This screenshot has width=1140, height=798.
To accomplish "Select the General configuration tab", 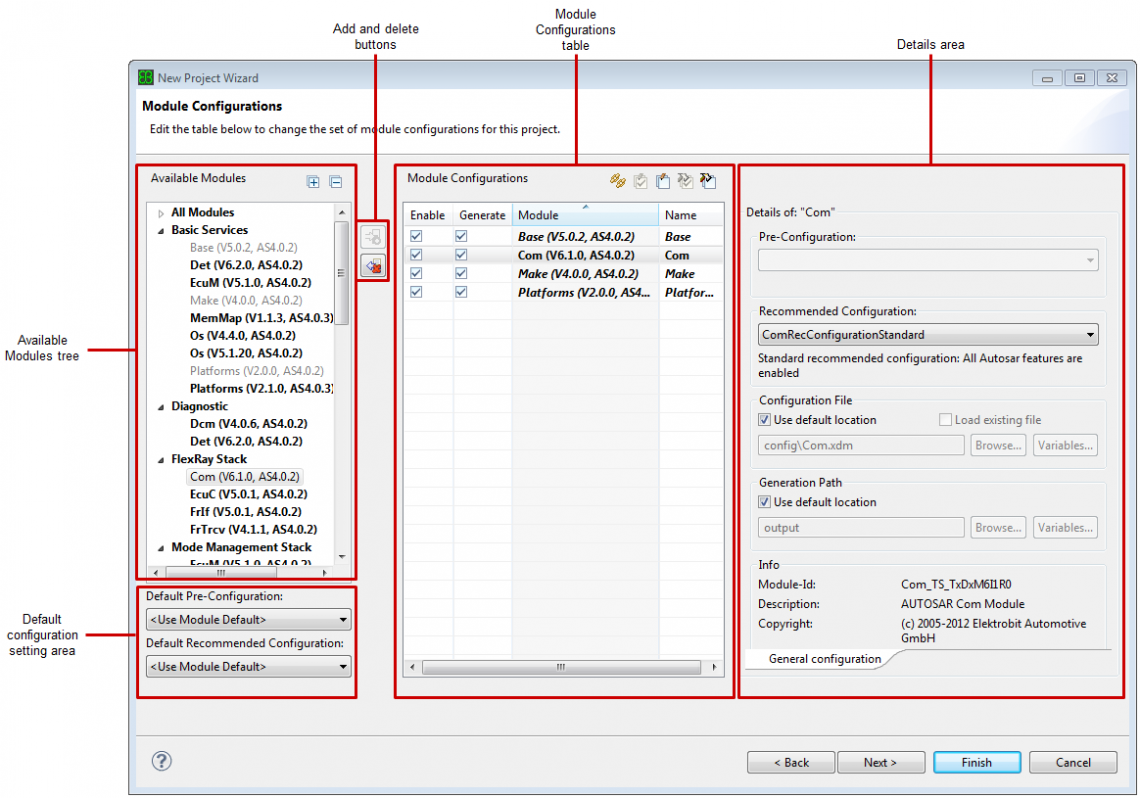I will click(x=824, y=659).
